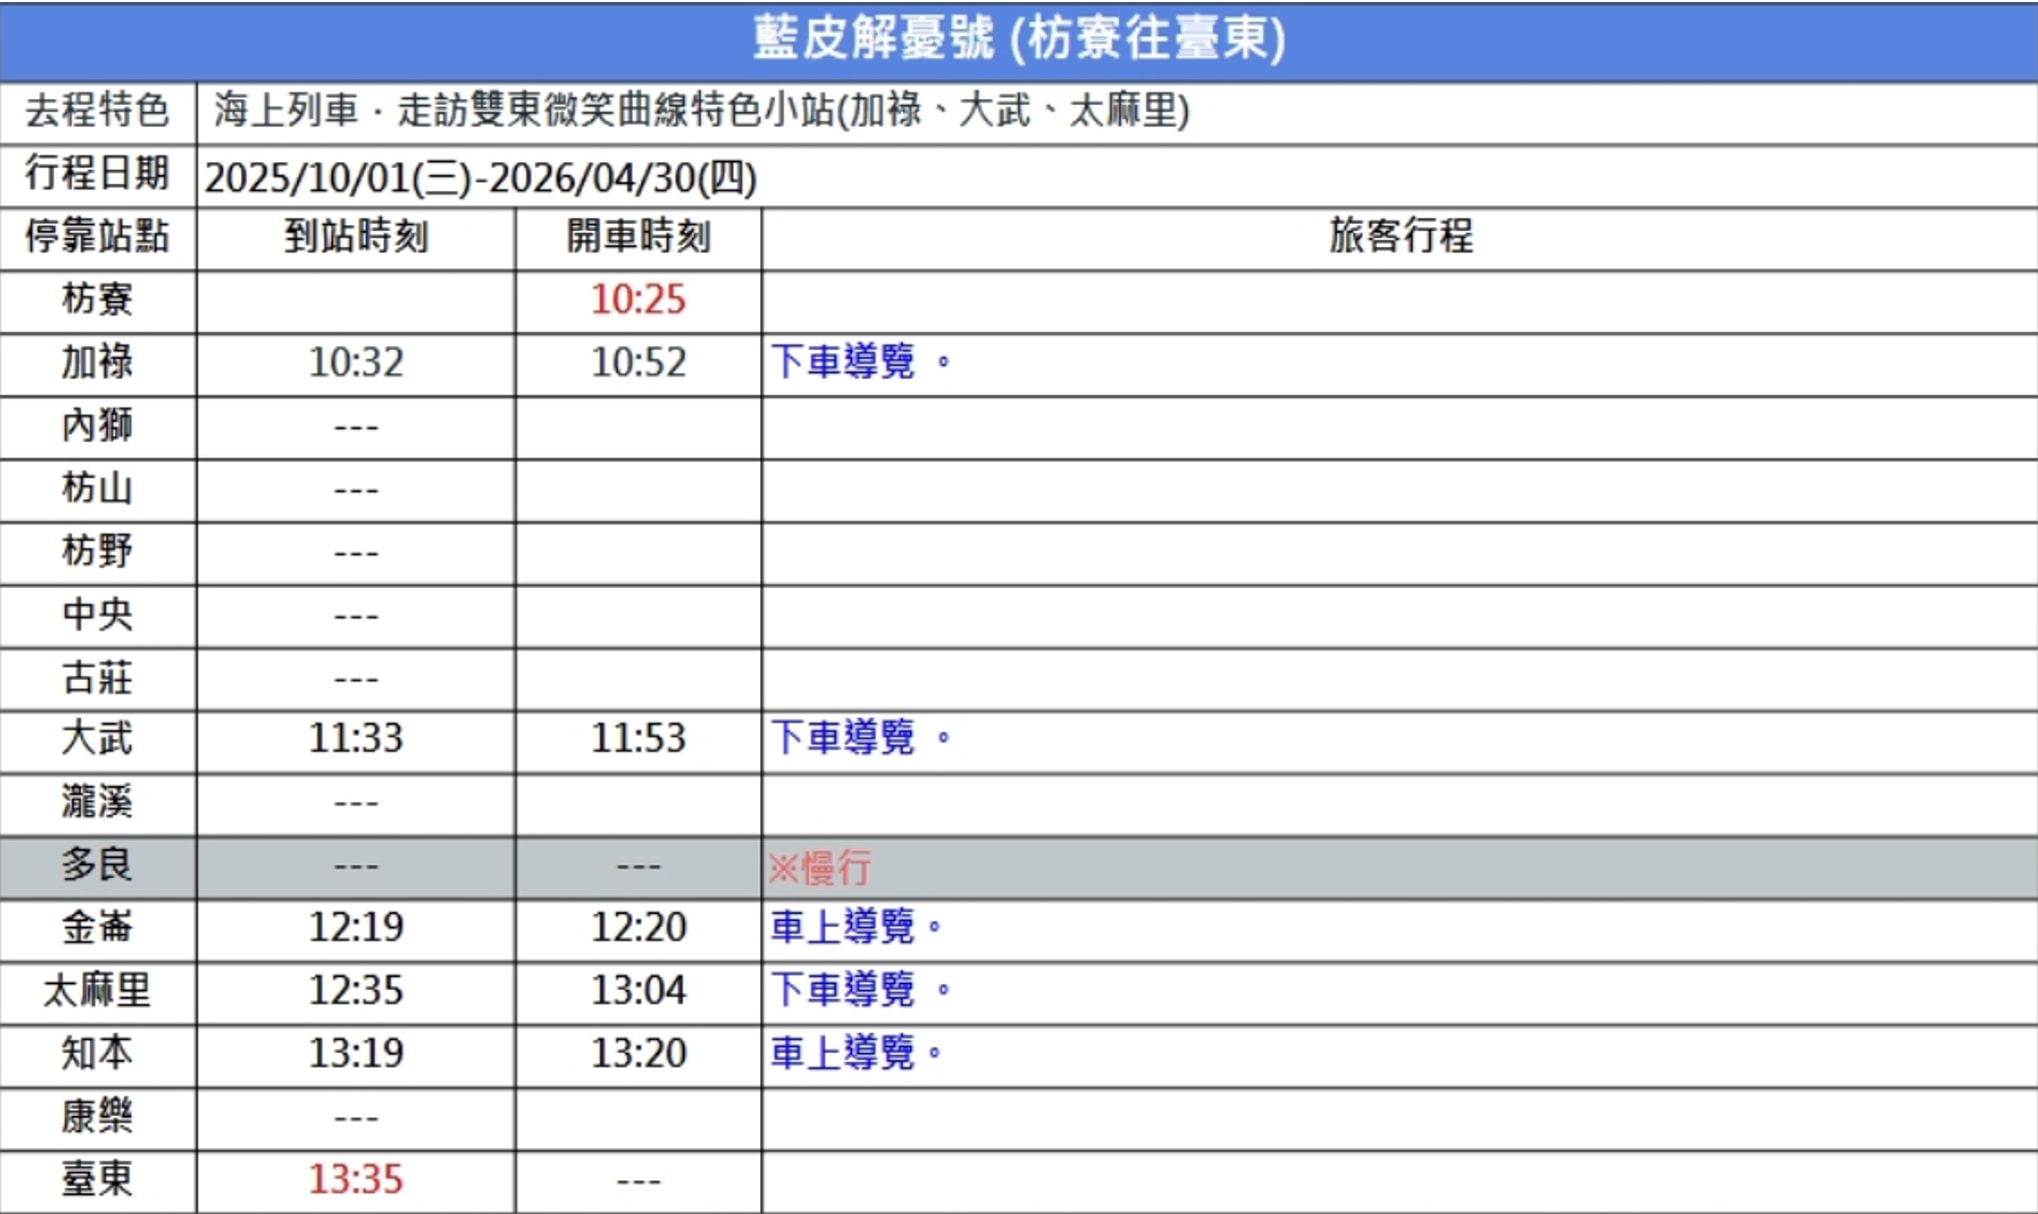Image resolution: width=2038 pixels, height=1214 pixels.
Task: Click the 枋寮 departure time 10:25
Action: pos(638,300)
